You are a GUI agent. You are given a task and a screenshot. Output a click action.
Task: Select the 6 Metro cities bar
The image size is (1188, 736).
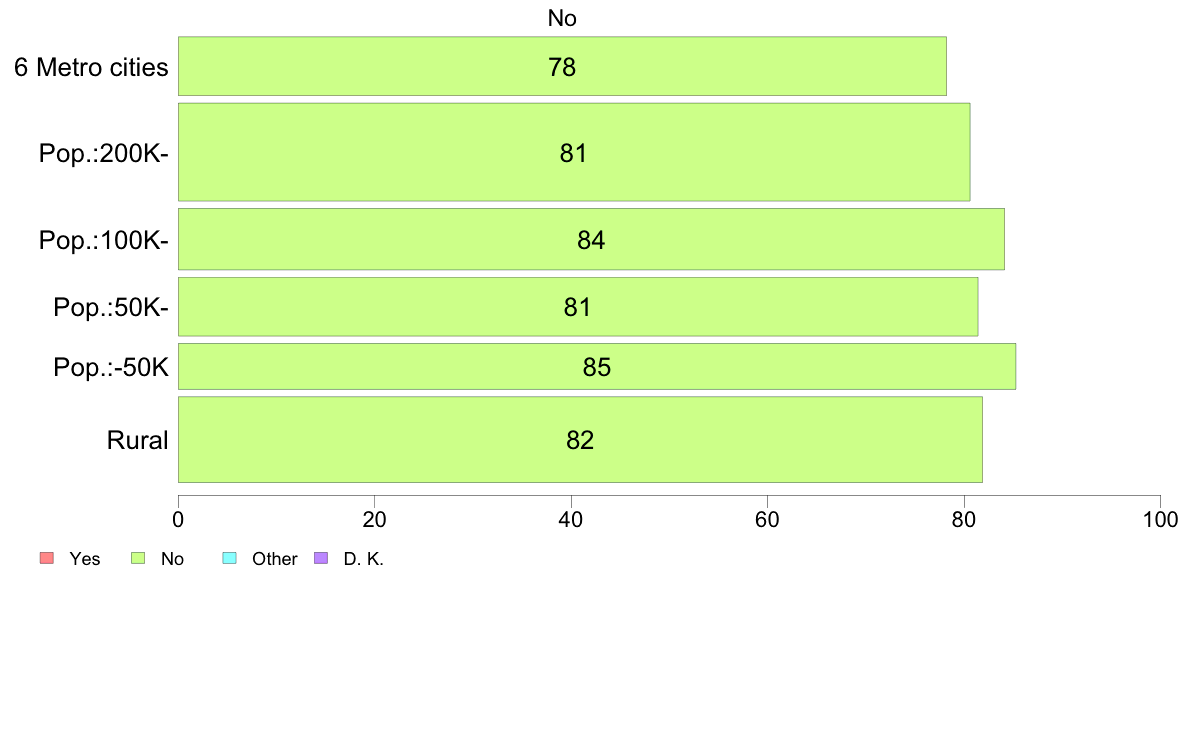pos(562,66)
